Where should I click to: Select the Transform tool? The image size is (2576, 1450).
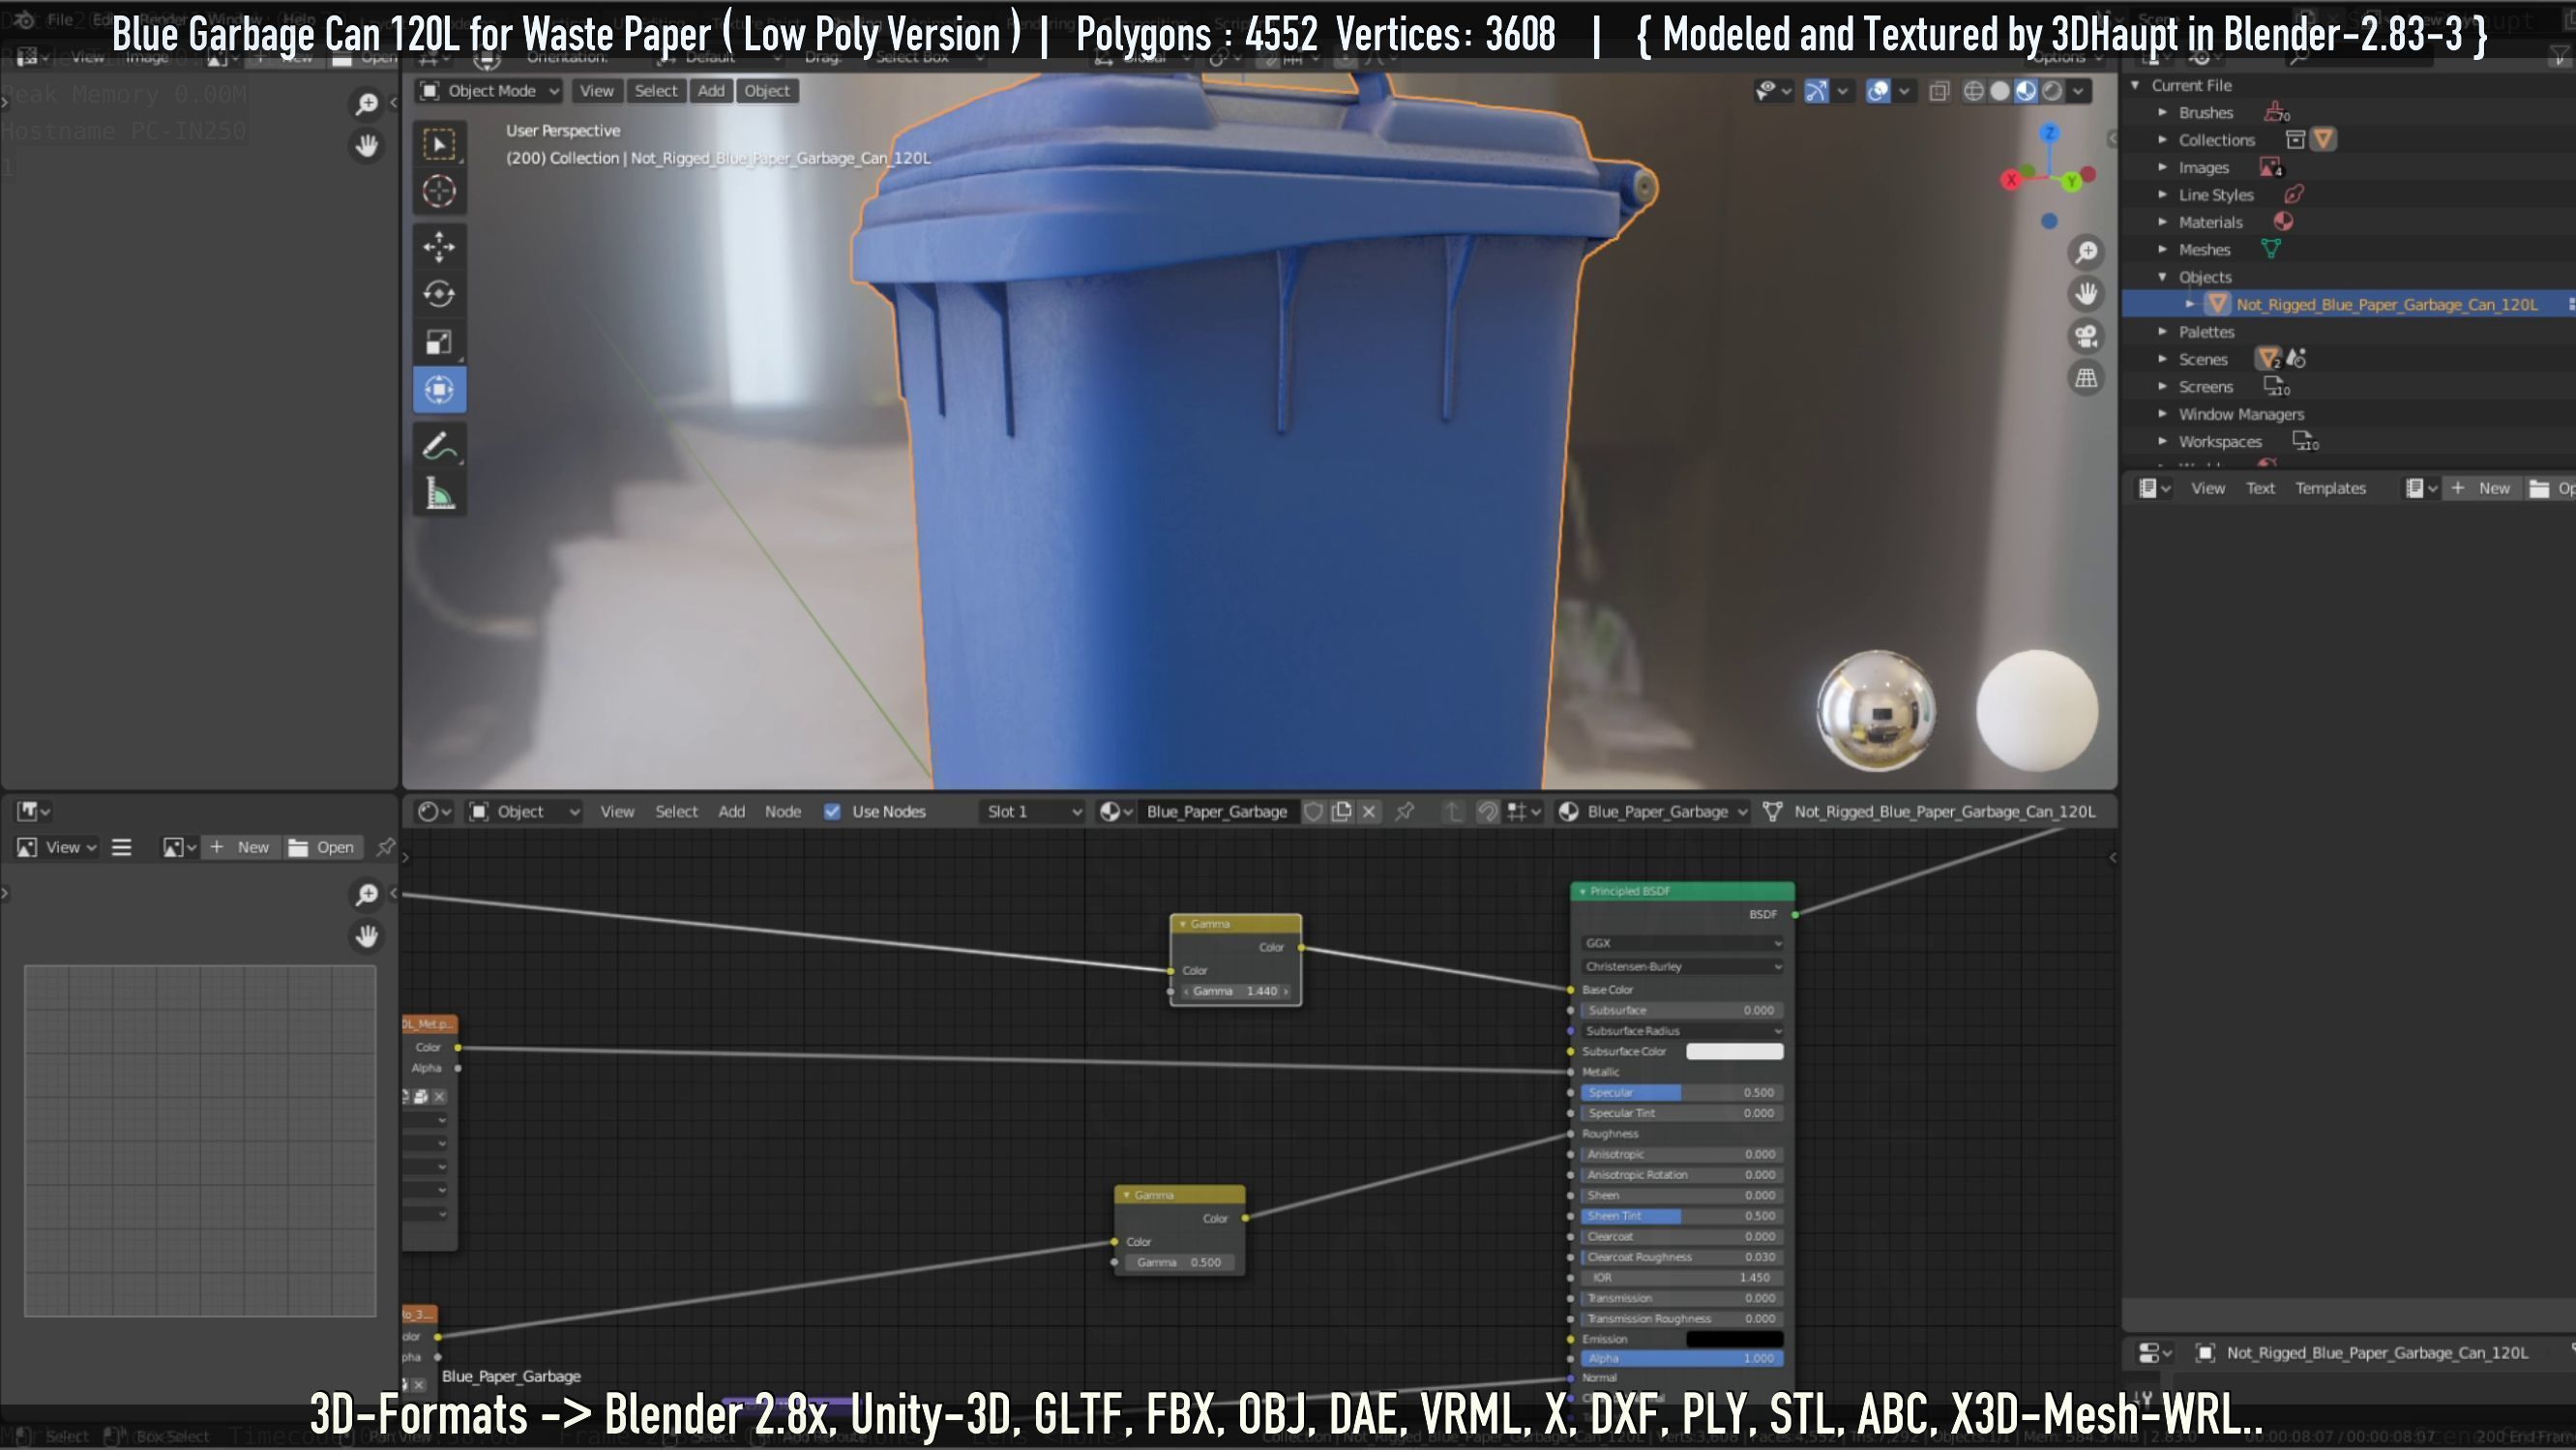click(439, 389)
